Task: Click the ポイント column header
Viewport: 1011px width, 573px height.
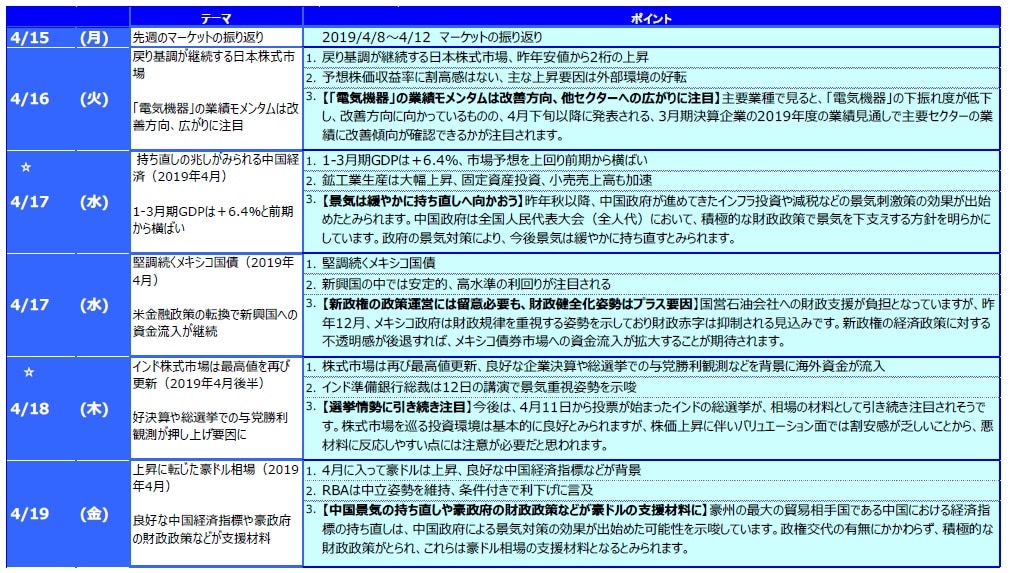Action: [651, 18]
